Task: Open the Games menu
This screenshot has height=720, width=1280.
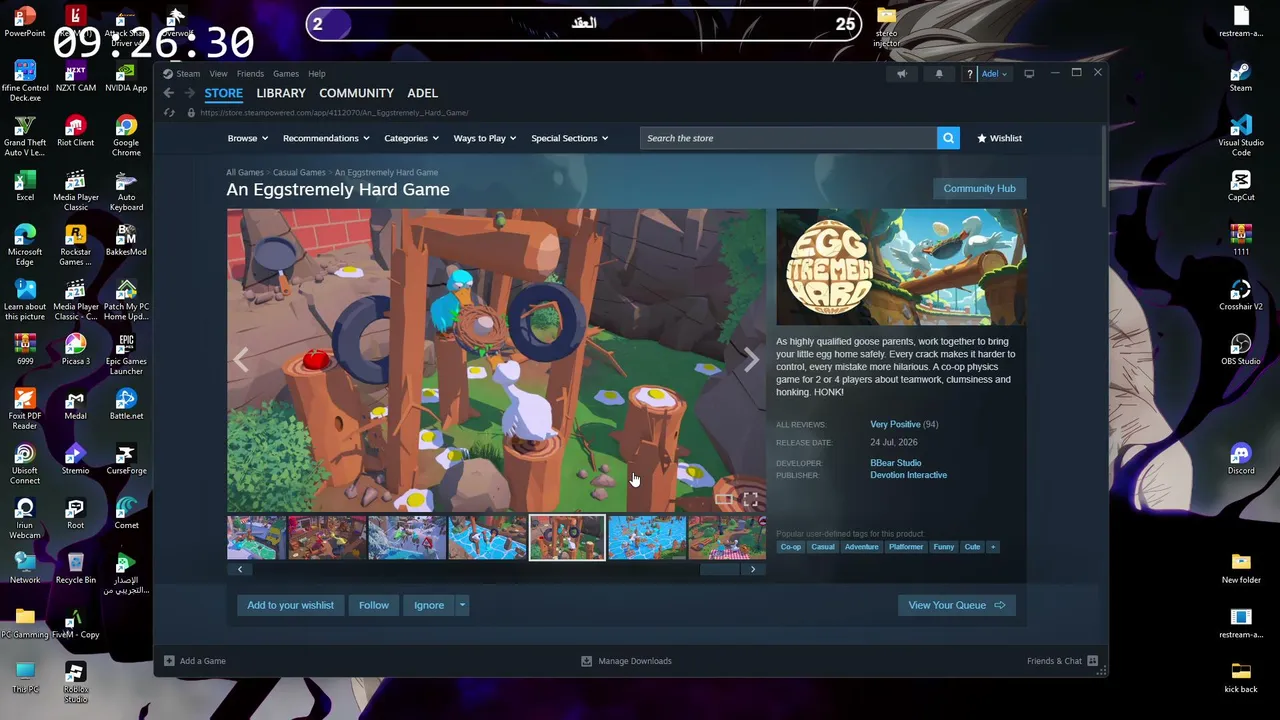Action: coord(286,74)
